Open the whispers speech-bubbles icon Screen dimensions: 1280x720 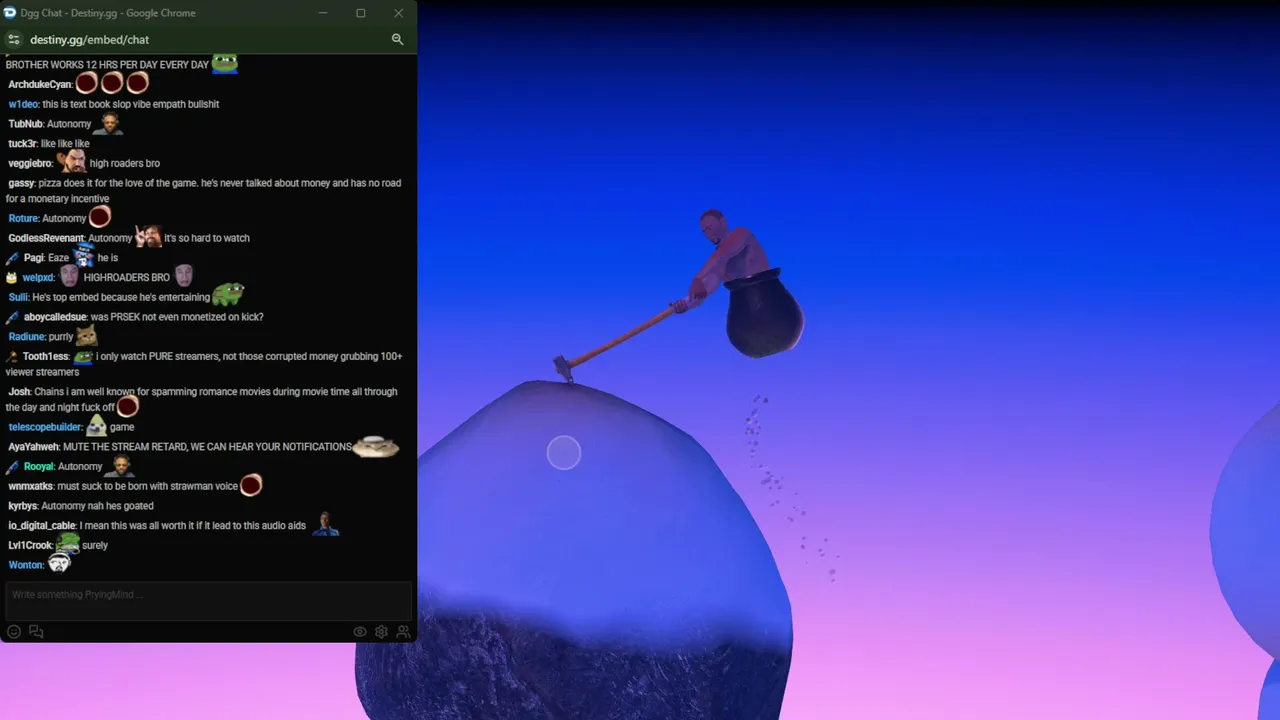click(36, 632)
